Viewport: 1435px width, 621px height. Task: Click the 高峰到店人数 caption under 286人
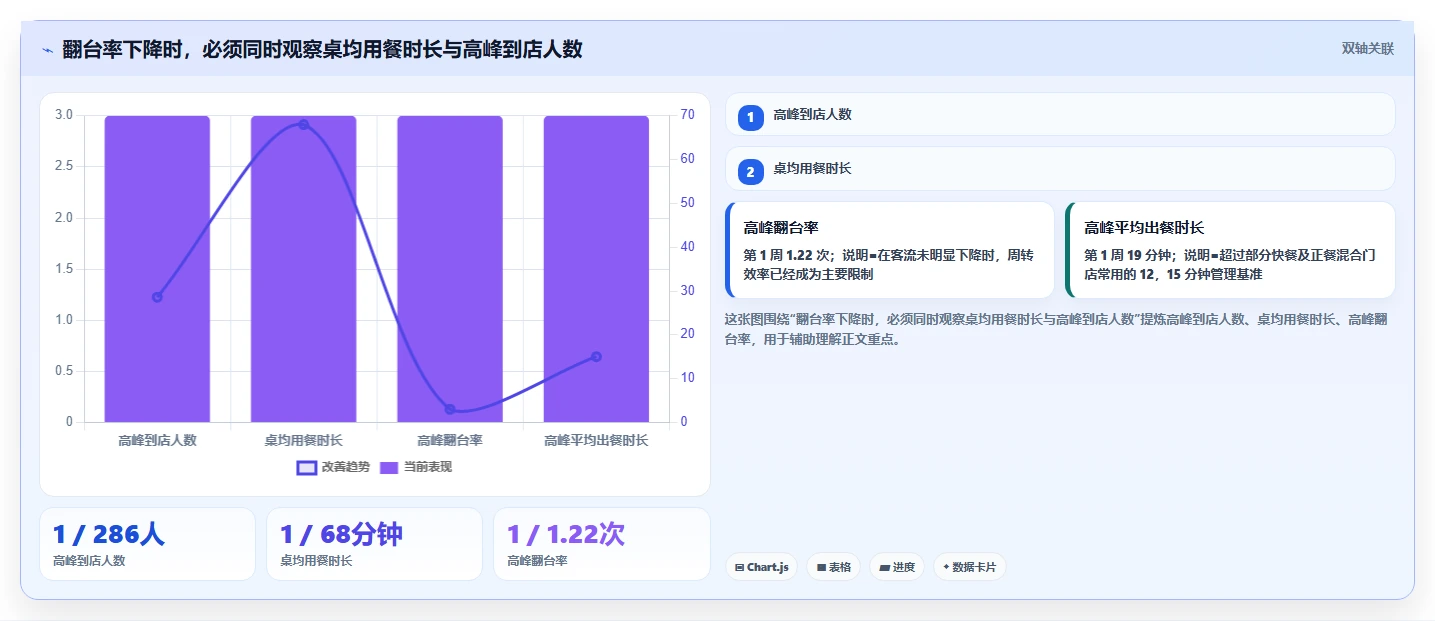coord(89,561)
